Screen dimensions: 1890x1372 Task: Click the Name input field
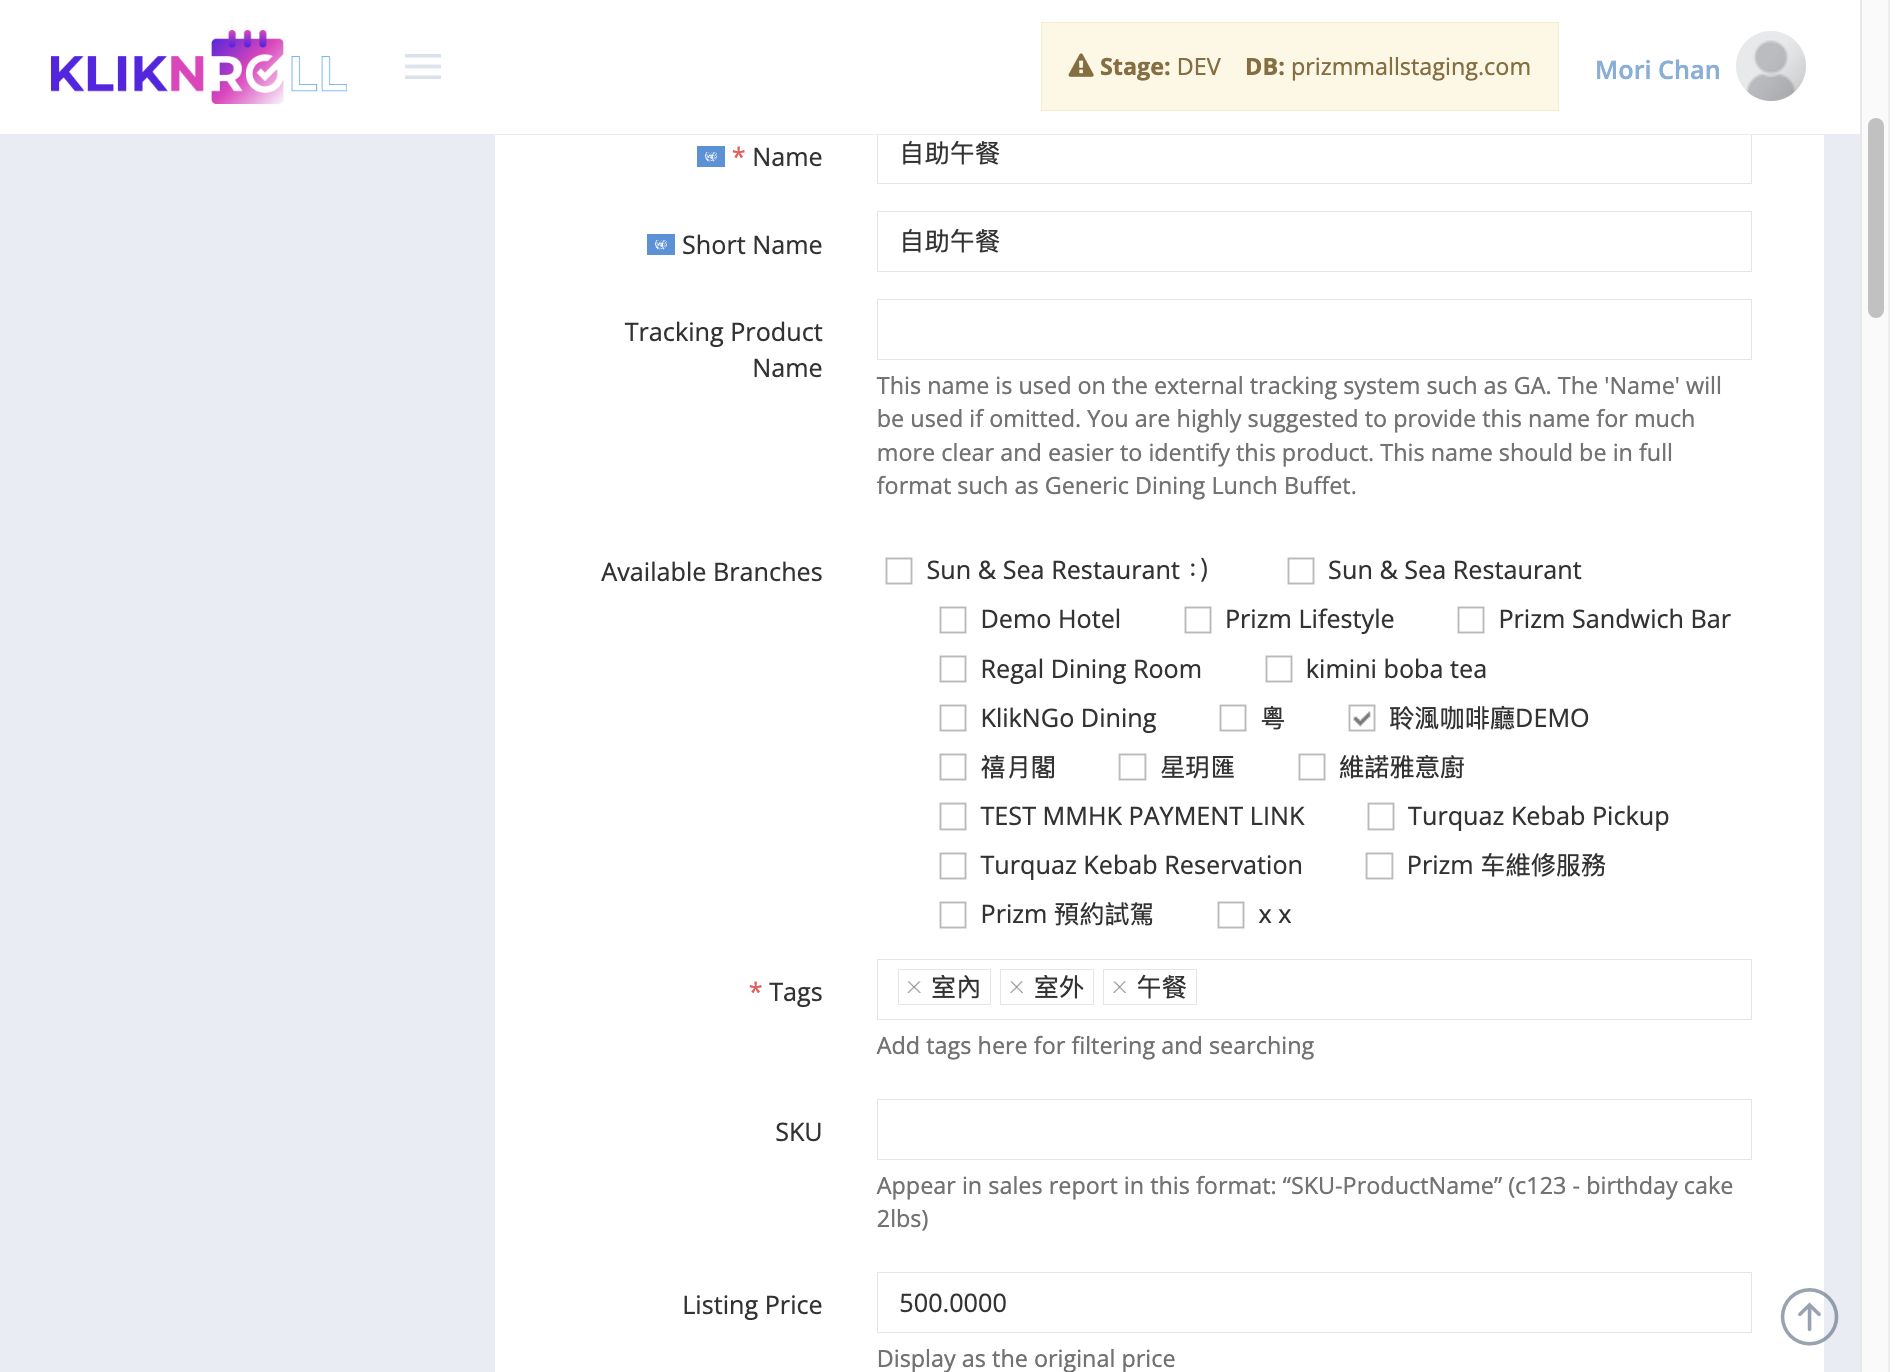(x=1314, y=157)
